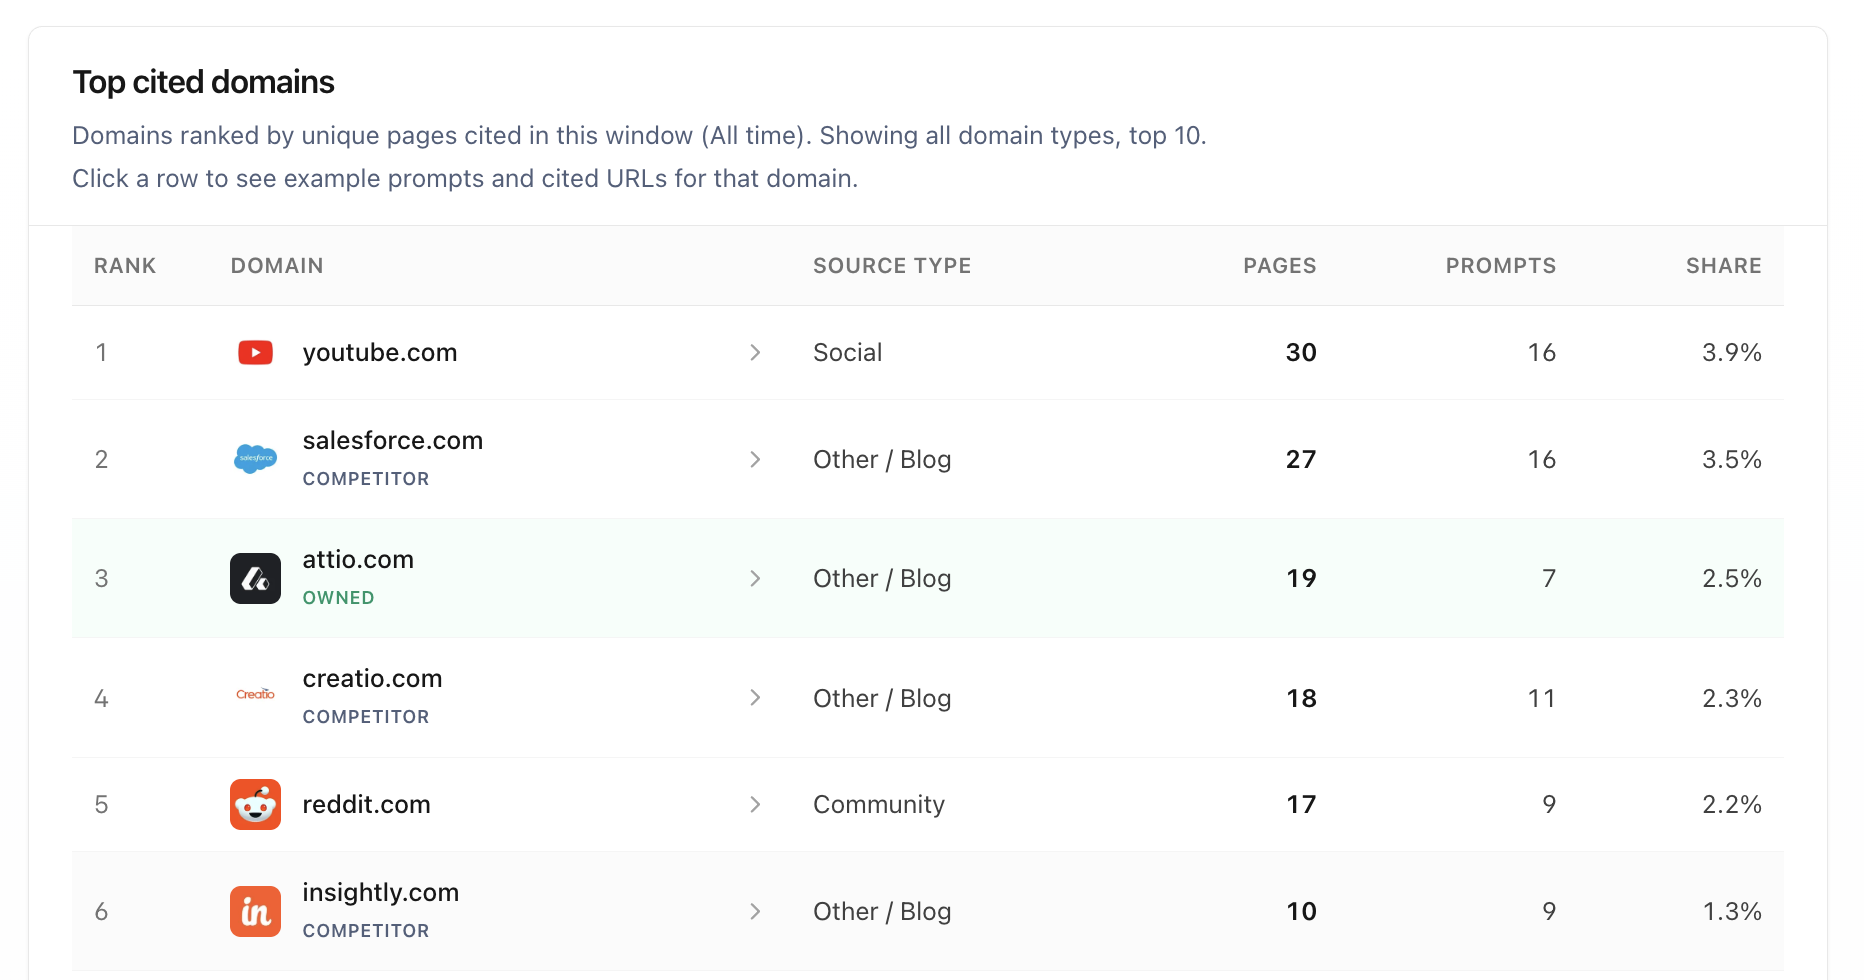Click the SHARE column header

[1724, 266]
